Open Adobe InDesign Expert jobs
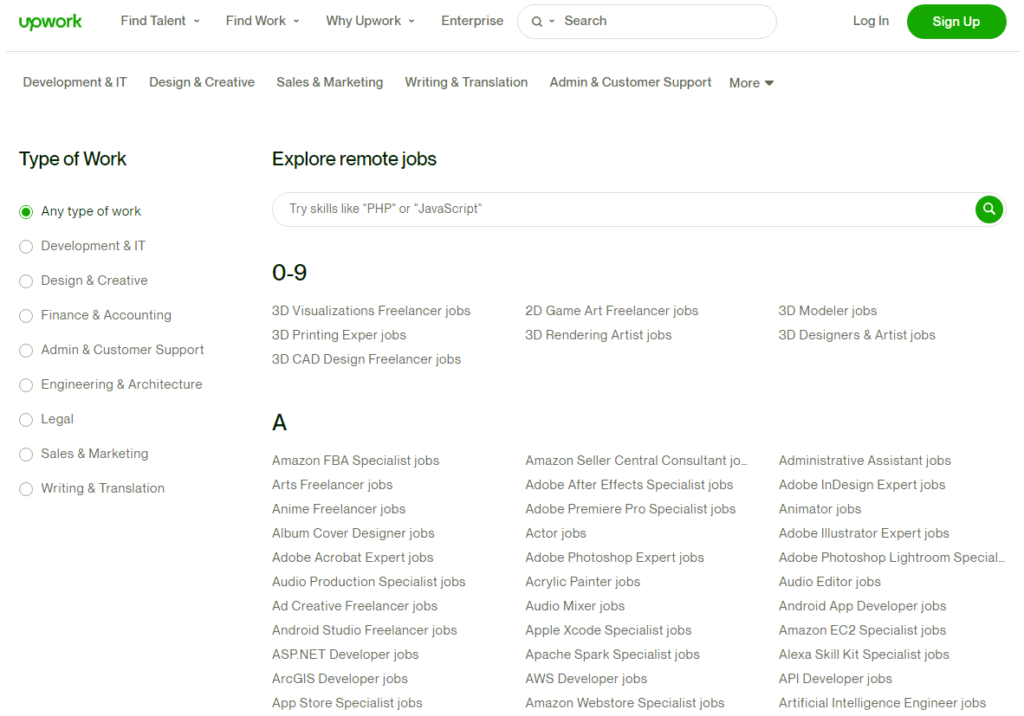 (x=862, y=485)
